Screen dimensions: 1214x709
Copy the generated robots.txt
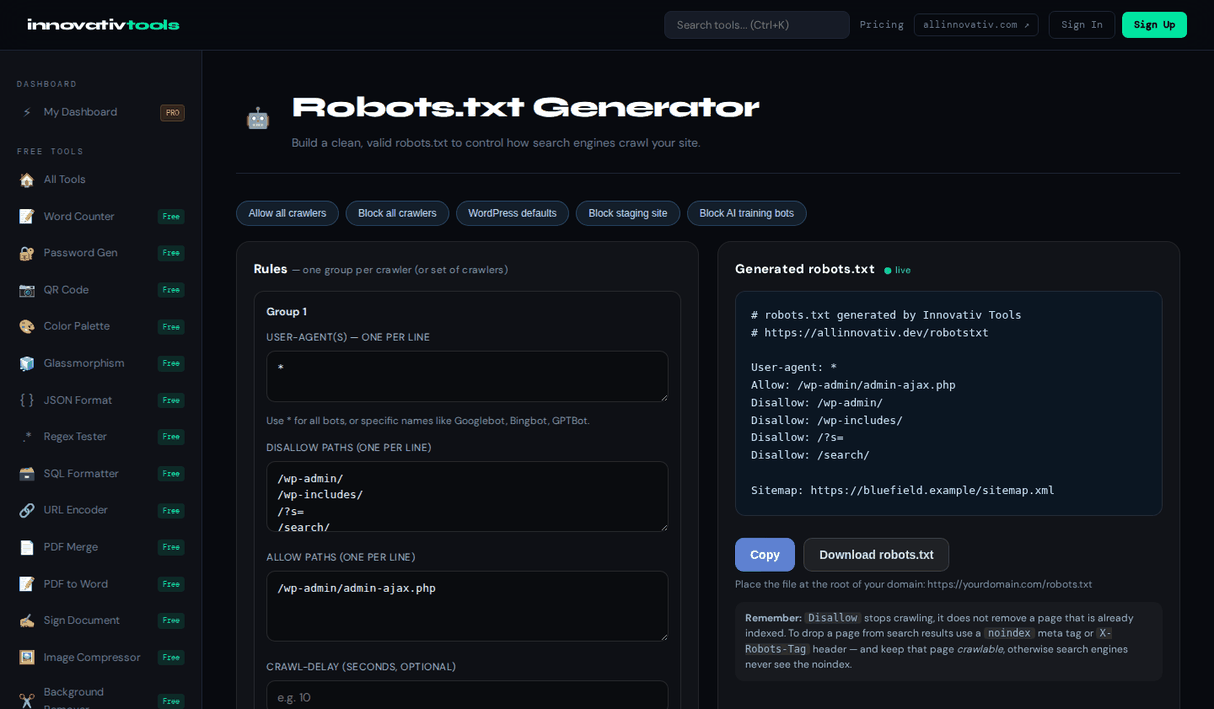[765, 555]
